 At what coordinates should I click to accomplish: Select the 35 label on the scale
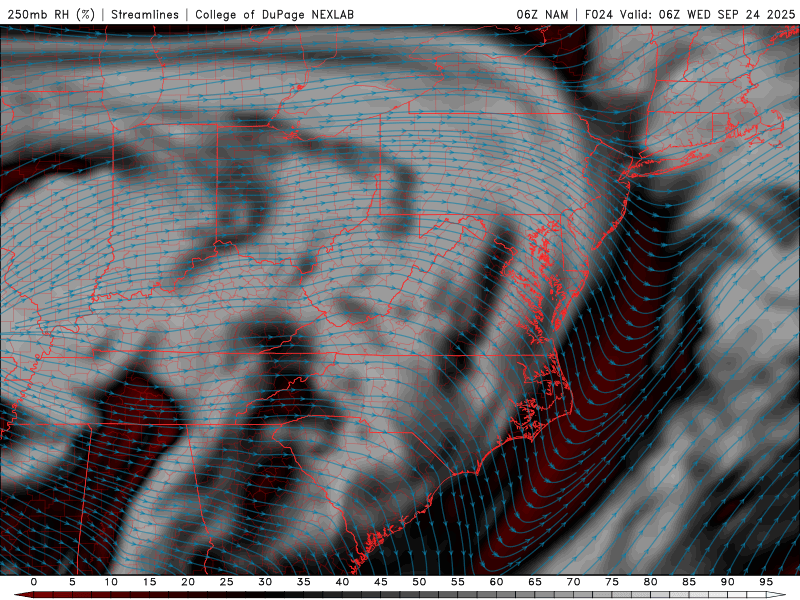304,582
